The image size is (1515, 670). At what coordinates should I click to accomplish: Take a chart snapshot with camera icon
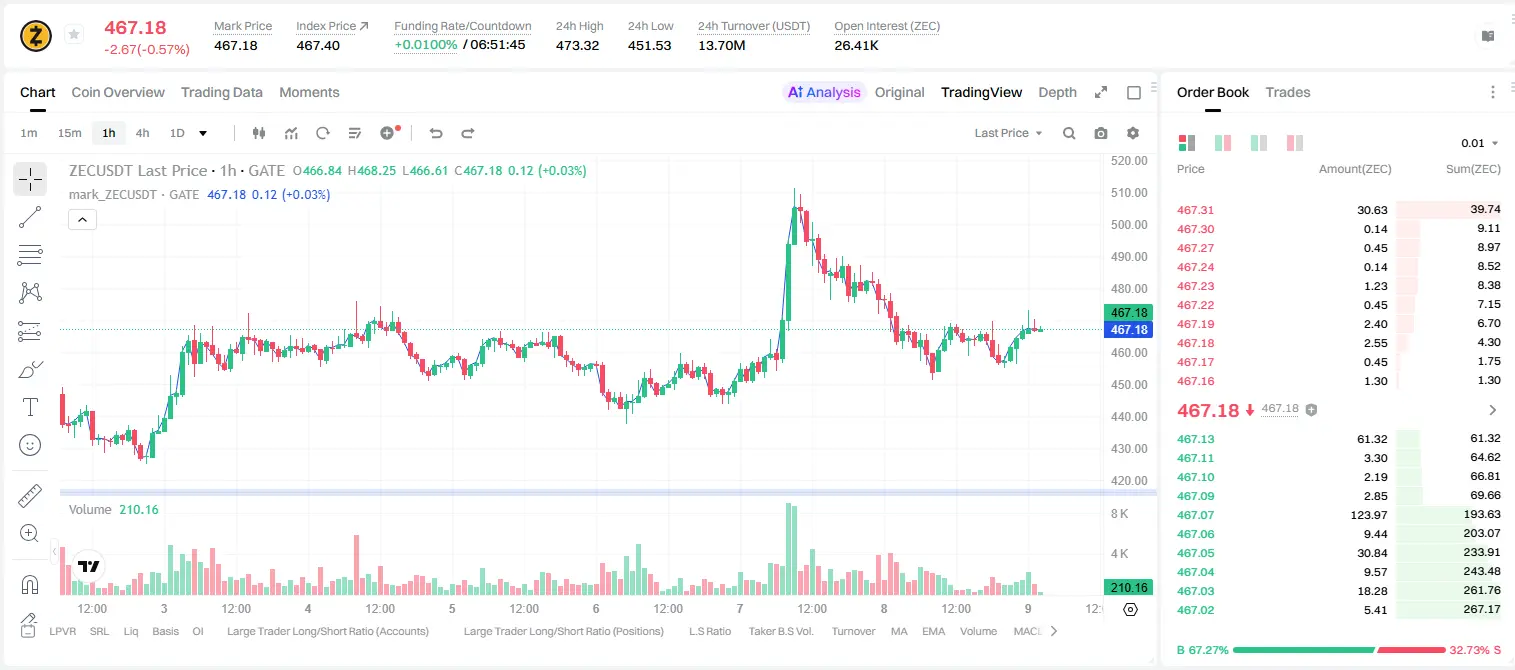1101,133
